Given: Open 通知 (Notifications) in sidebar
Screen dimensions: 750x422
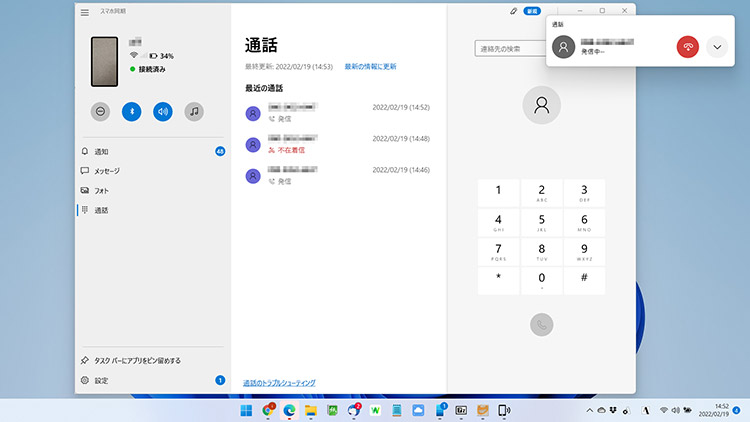Looking at the screenshot, I should pos(101,151).
